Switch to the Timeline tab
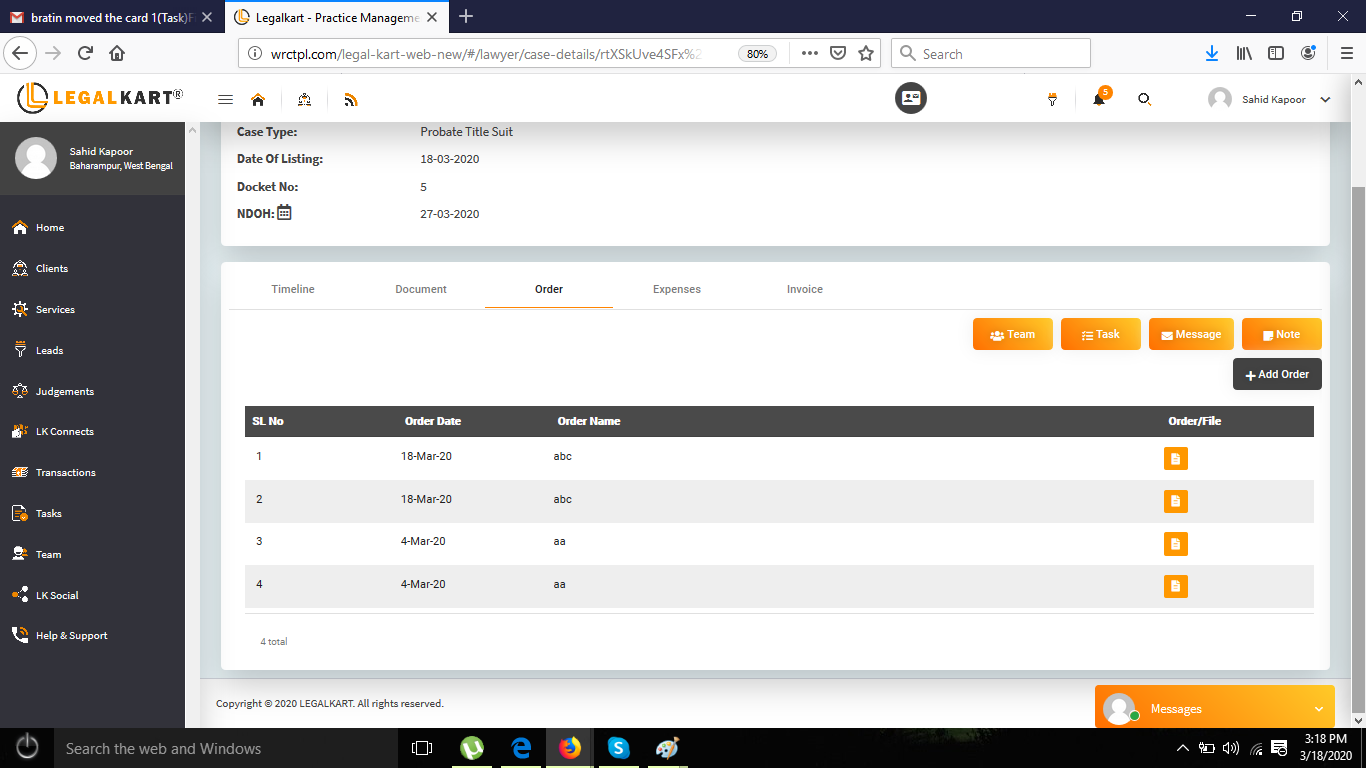This screenshot has width=1366, height=768. (x=293, y=289)
